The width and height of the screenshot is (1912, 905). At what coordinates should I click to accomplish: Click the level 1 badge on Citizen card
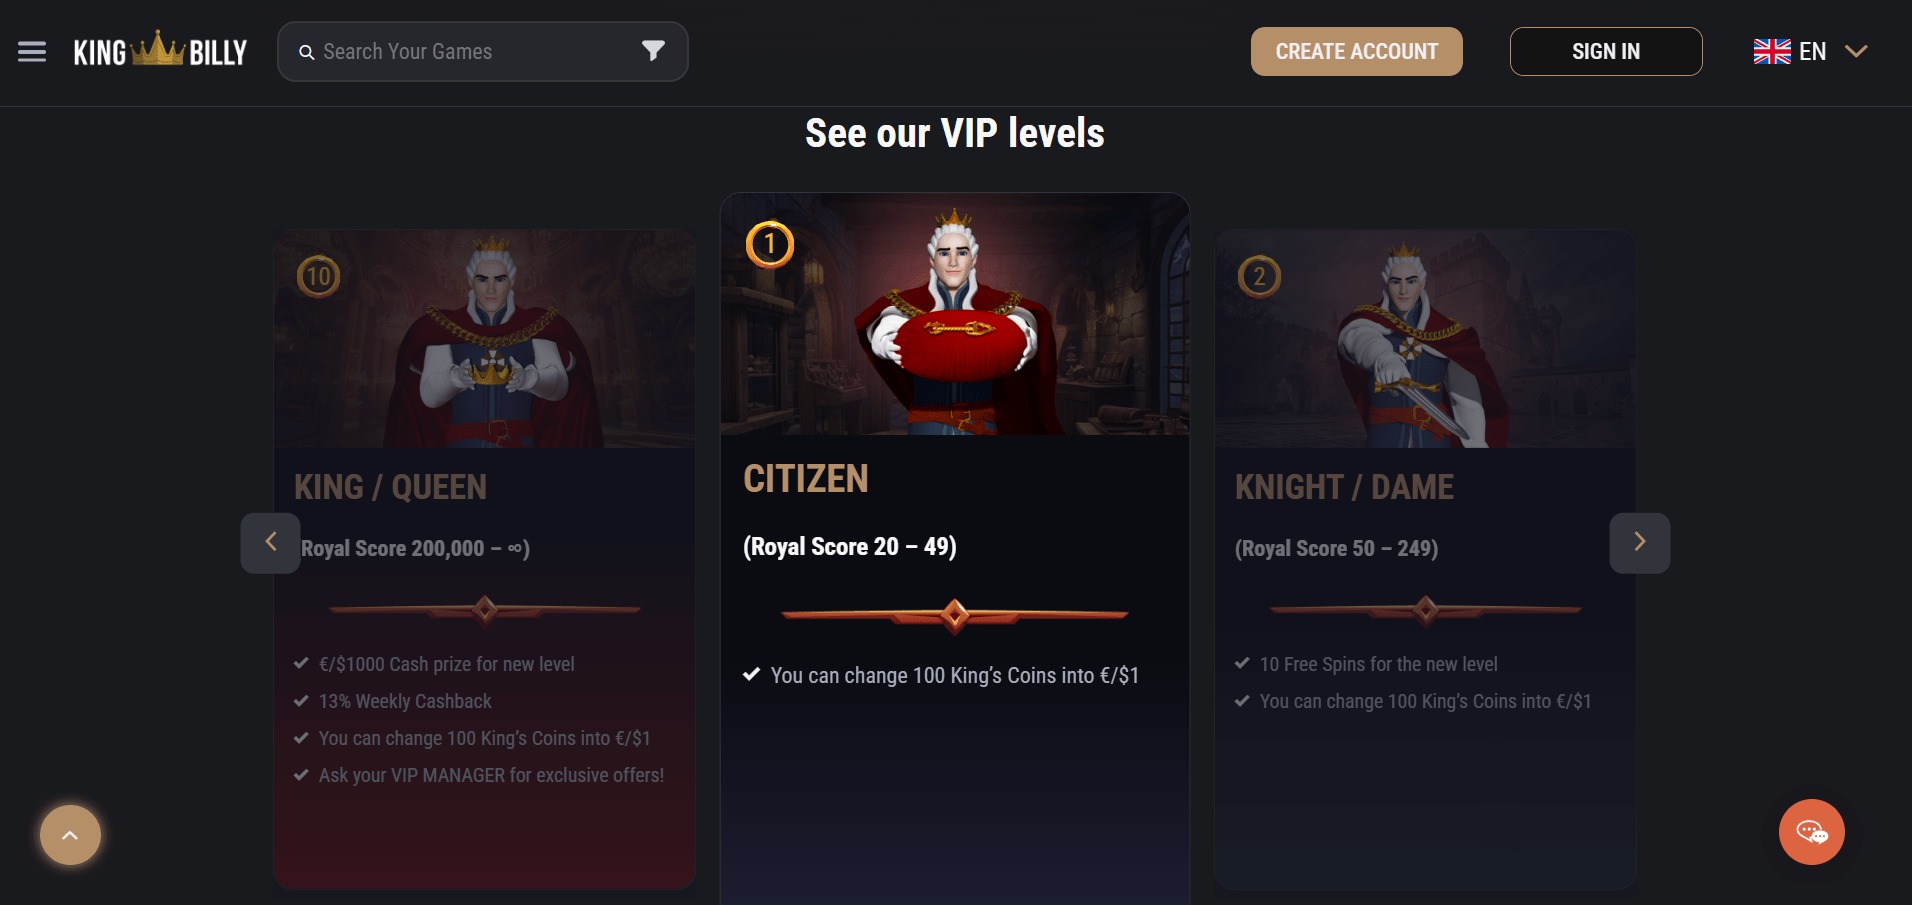770,245
